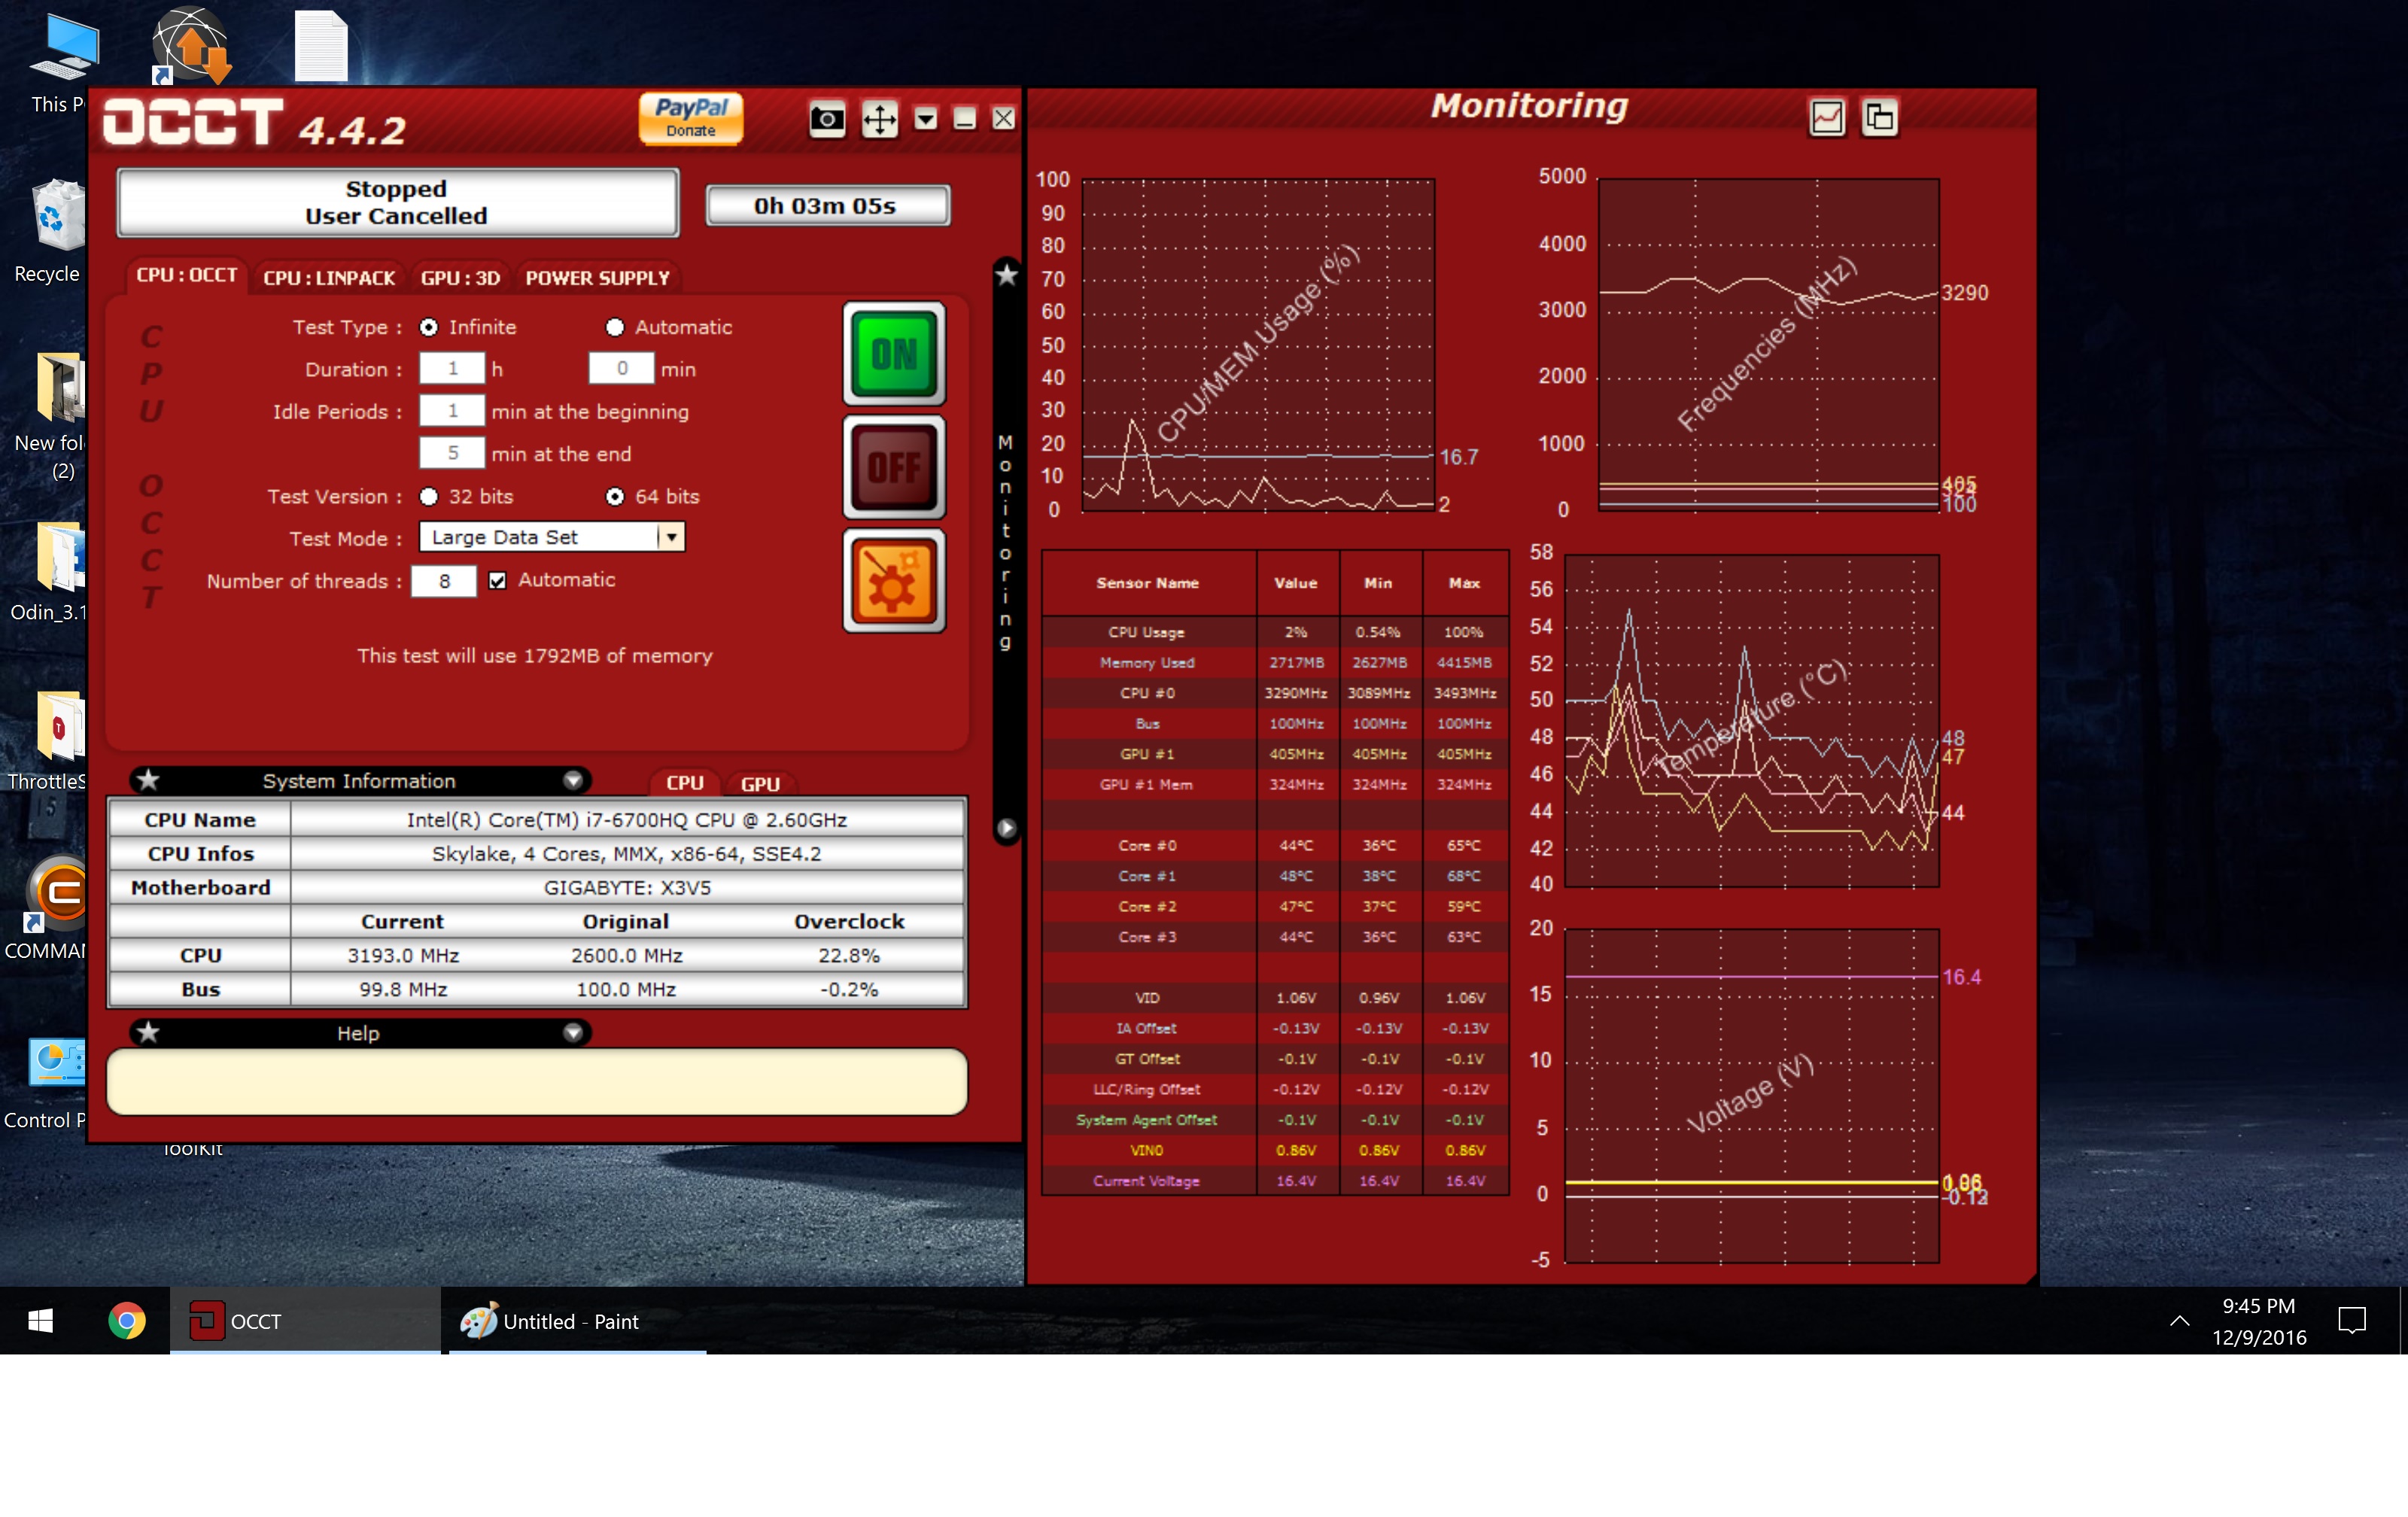Click the elapsed time 0h 03m 05s box

[827, 206]
